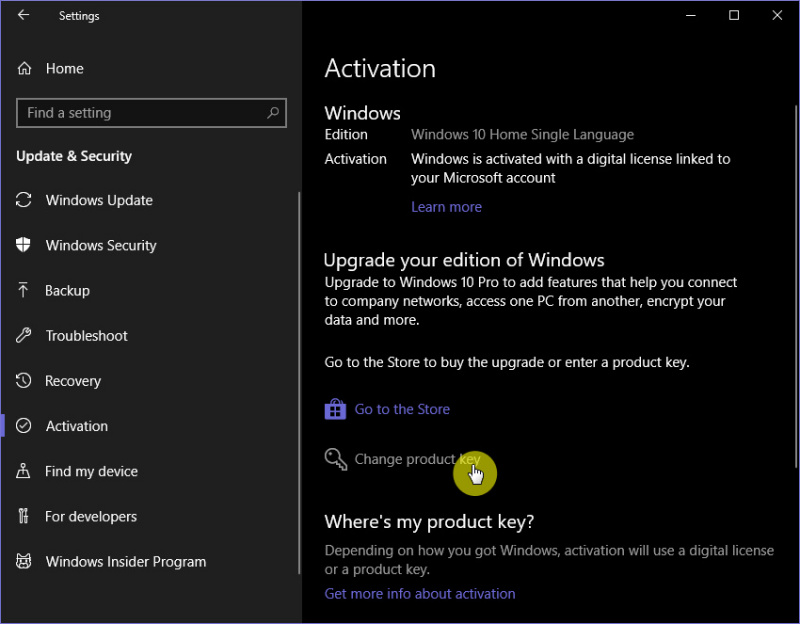The width and height of the screenshot is (800, 624).
Task: Open Troubleshoot settings
Action: point(87,336)
